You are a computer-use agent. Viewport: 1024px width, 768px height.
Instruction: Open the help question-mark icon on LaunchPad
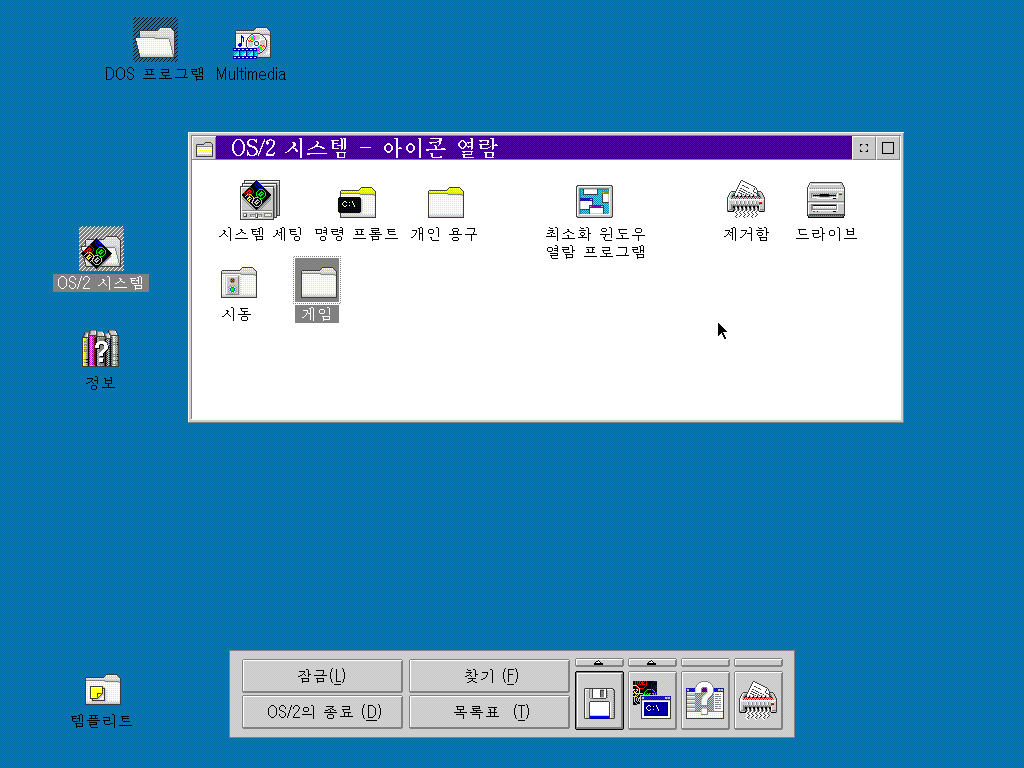[705, 700]
